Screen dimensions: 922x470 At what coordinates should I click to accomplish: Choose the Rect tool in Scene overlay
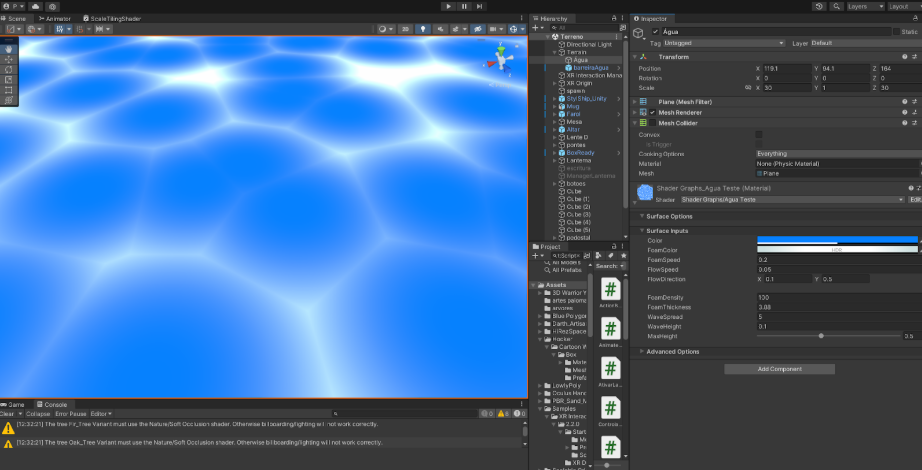pyautogui.click(x=9, y=90)
